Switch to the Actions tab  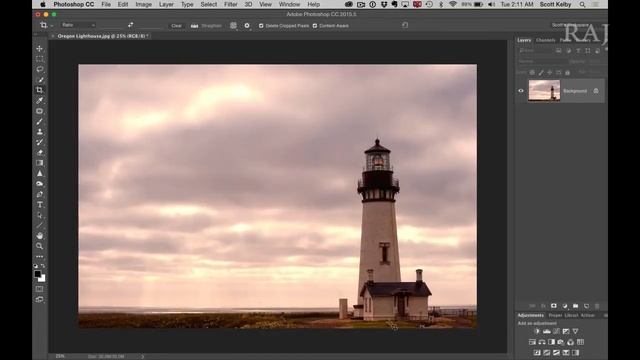click(587, 315)
